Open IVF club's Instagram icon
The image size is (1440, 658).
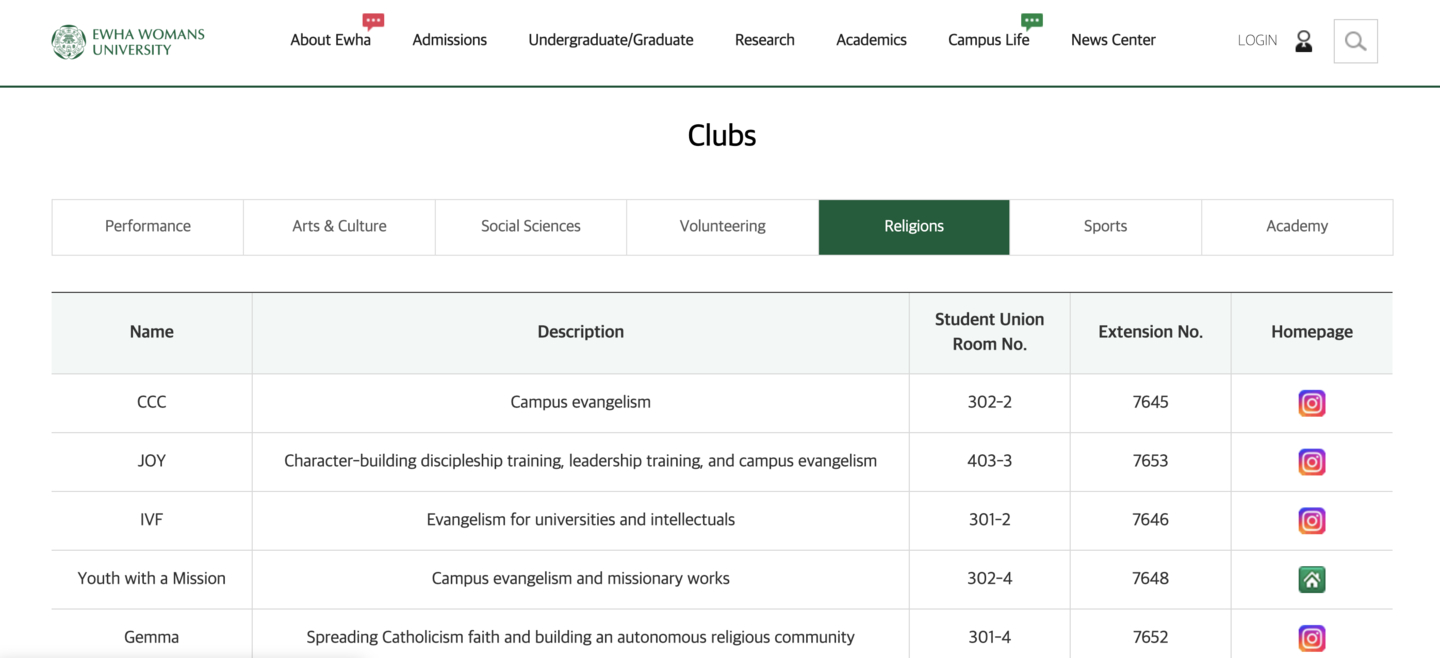(x=1311, y=521)
